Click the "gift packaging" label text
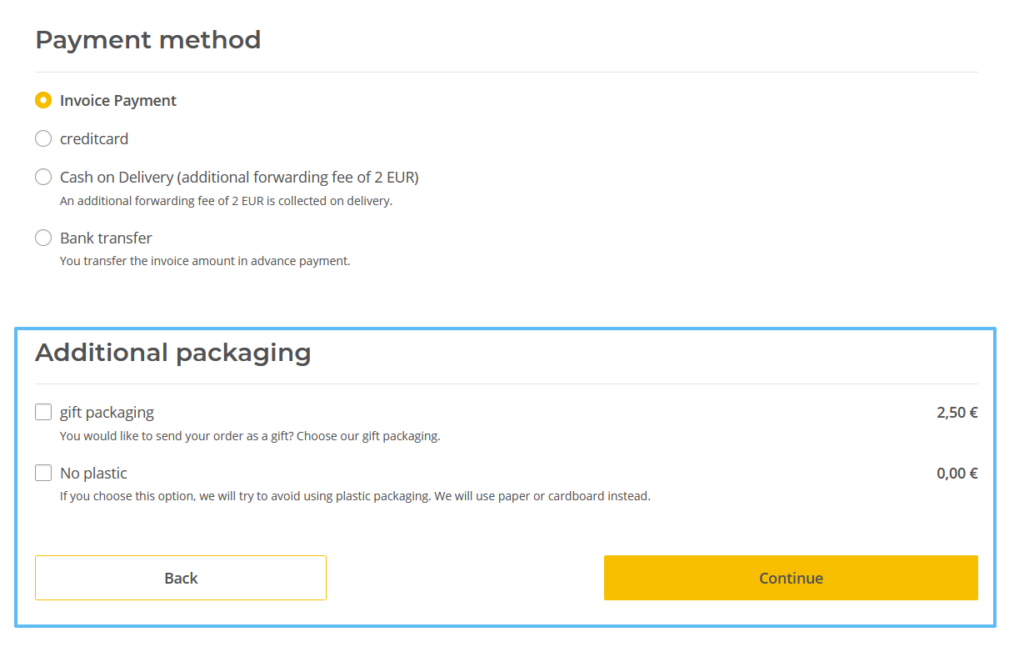Screen dimensions: 1024x657 tap(107, 412)
